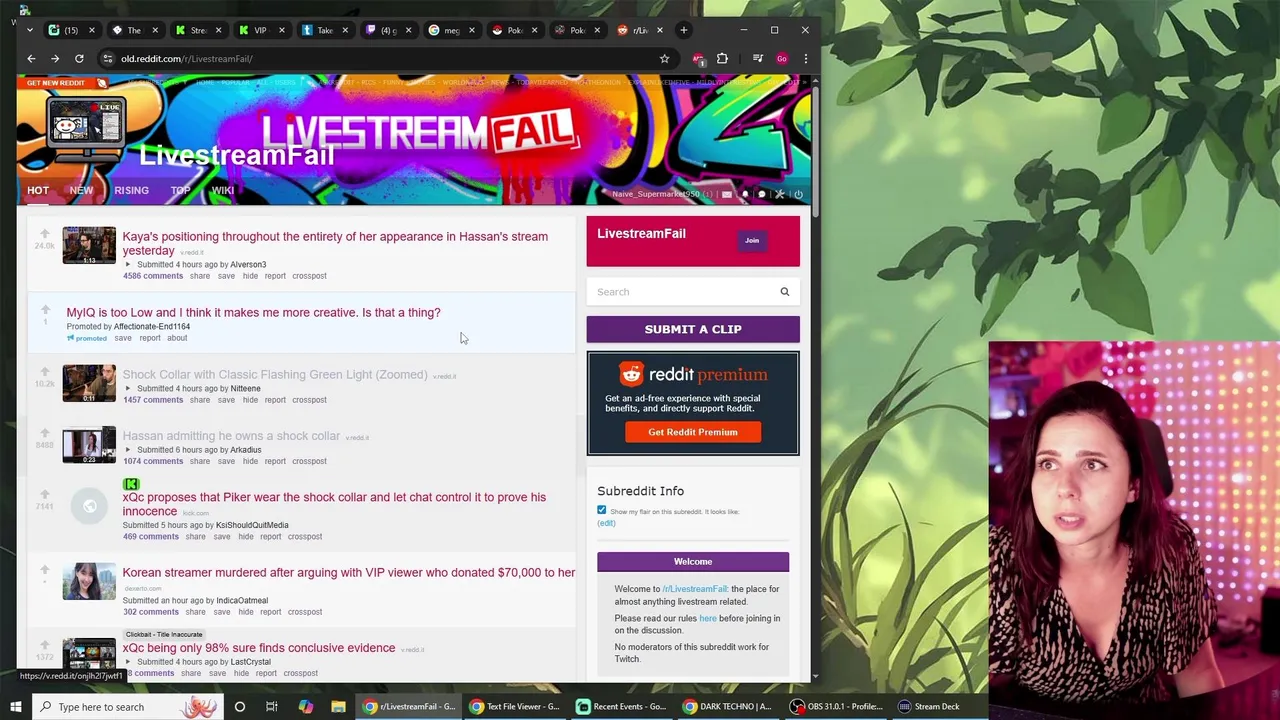Image resolution: width=1280 pixels, height=720 pixels.
Task: Open Task View on the taskbar
Action: click(x=271, y=707)
